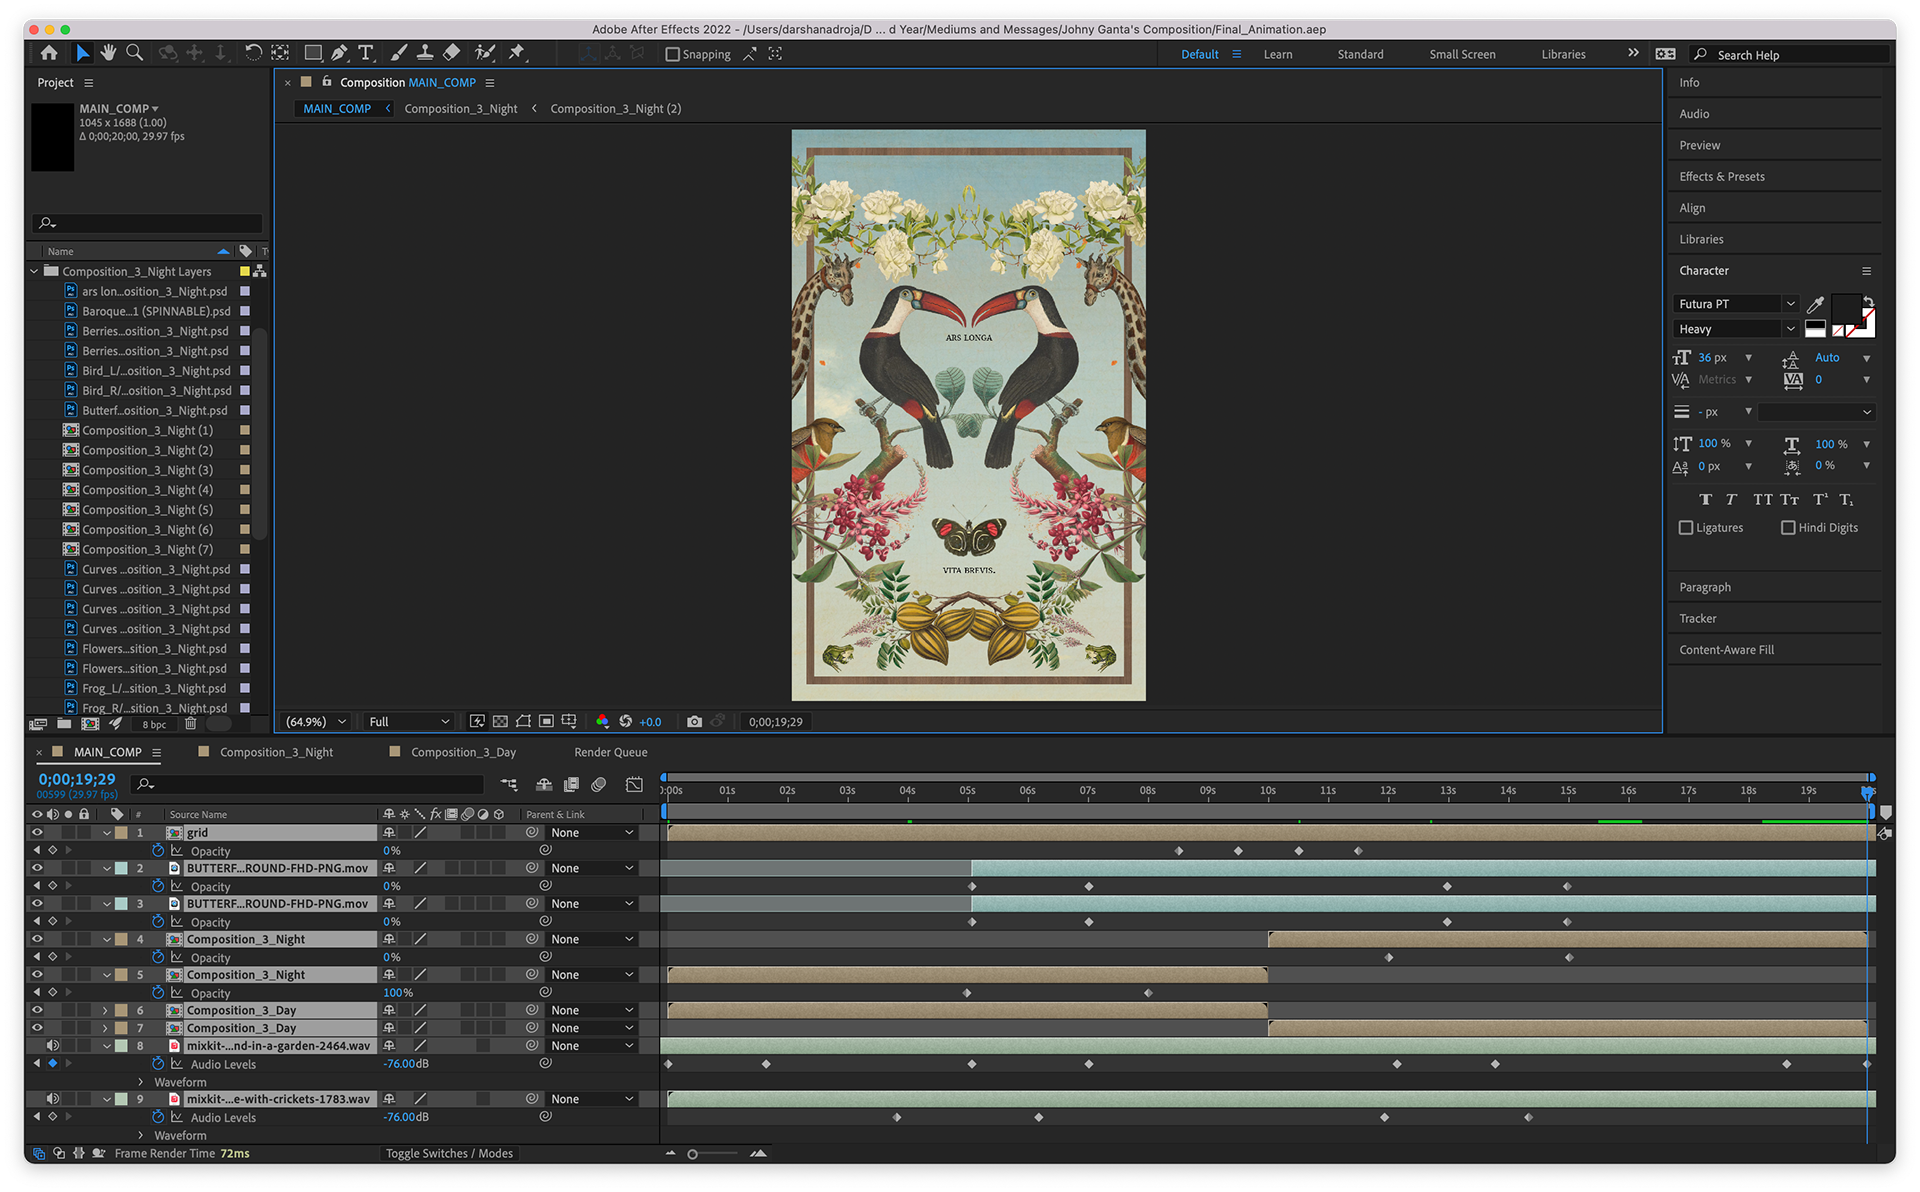
Task: Switch to the Composition_3_Day timeline tab
Action: coord(463,752)
